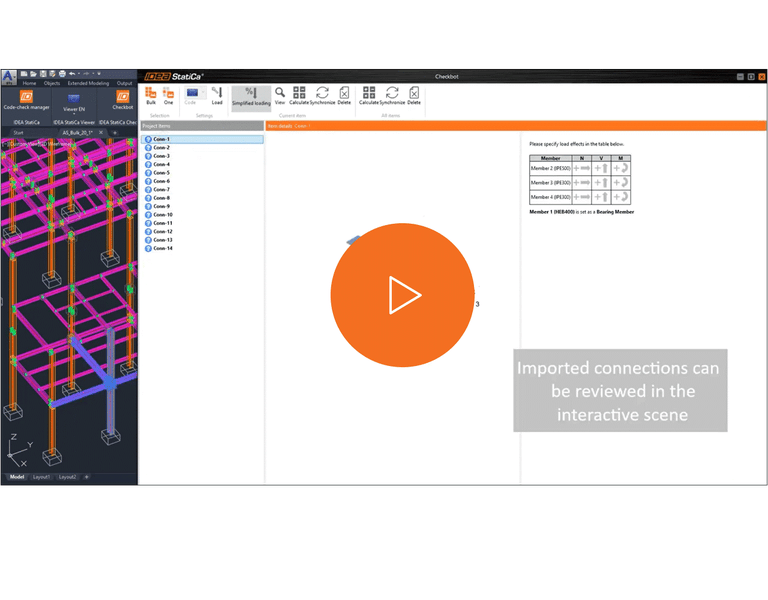Delete all items
This screenshot has width=768, height=600.
tap(414, 96)
